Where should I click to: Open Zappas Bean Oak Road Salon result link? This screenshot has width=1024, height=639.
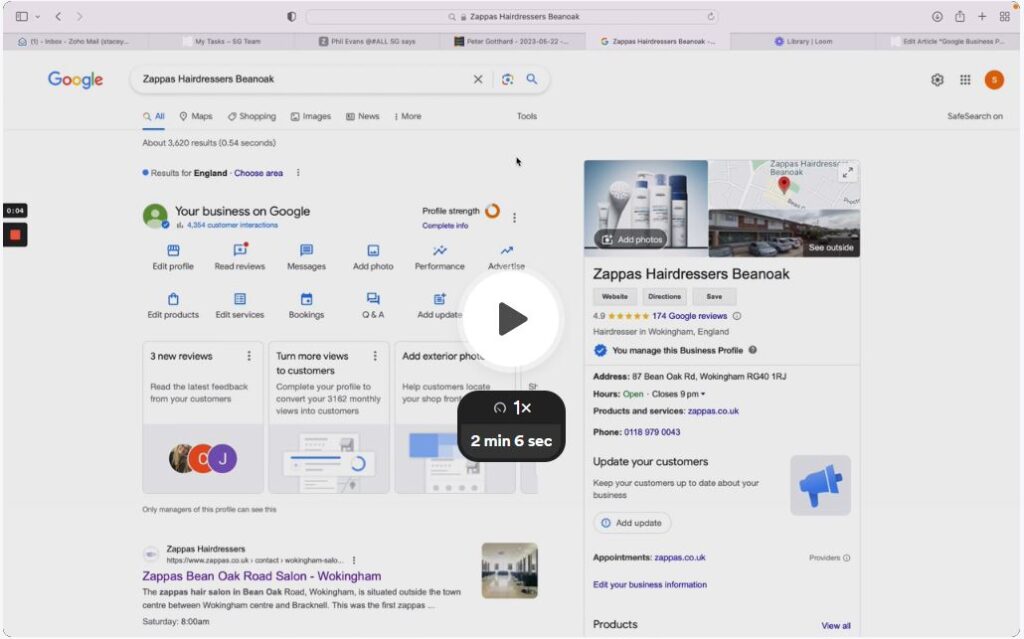tap(261, 576)
